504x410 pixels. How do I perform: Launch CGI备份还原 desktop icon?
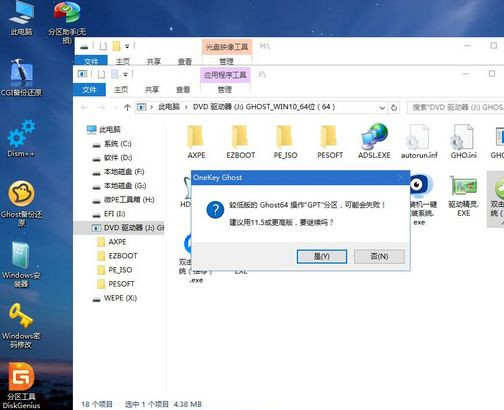tap(21, 78)
